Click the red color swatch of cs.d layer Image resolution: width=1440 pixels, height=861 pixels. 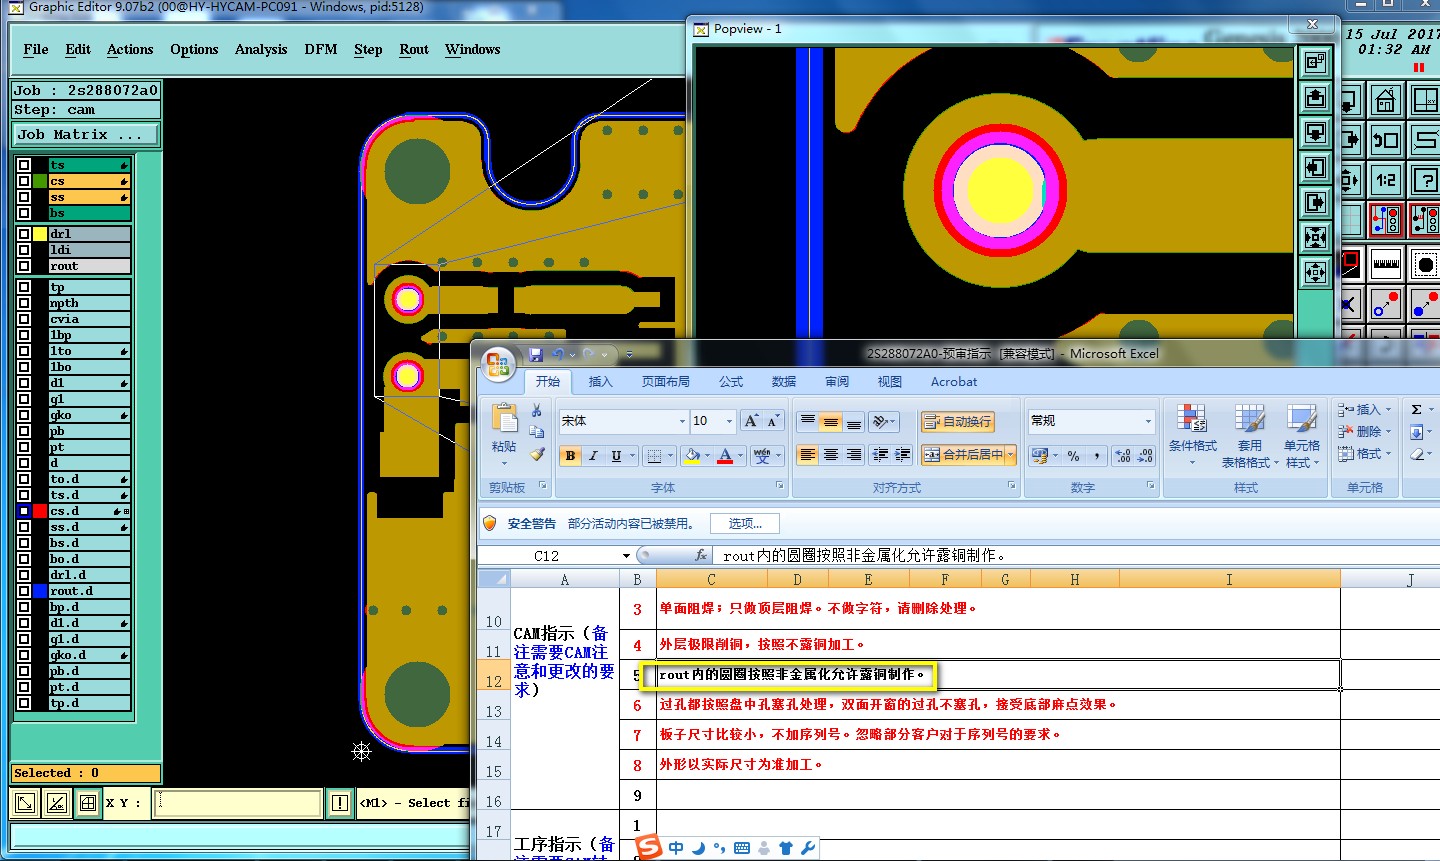click(40, 511)
